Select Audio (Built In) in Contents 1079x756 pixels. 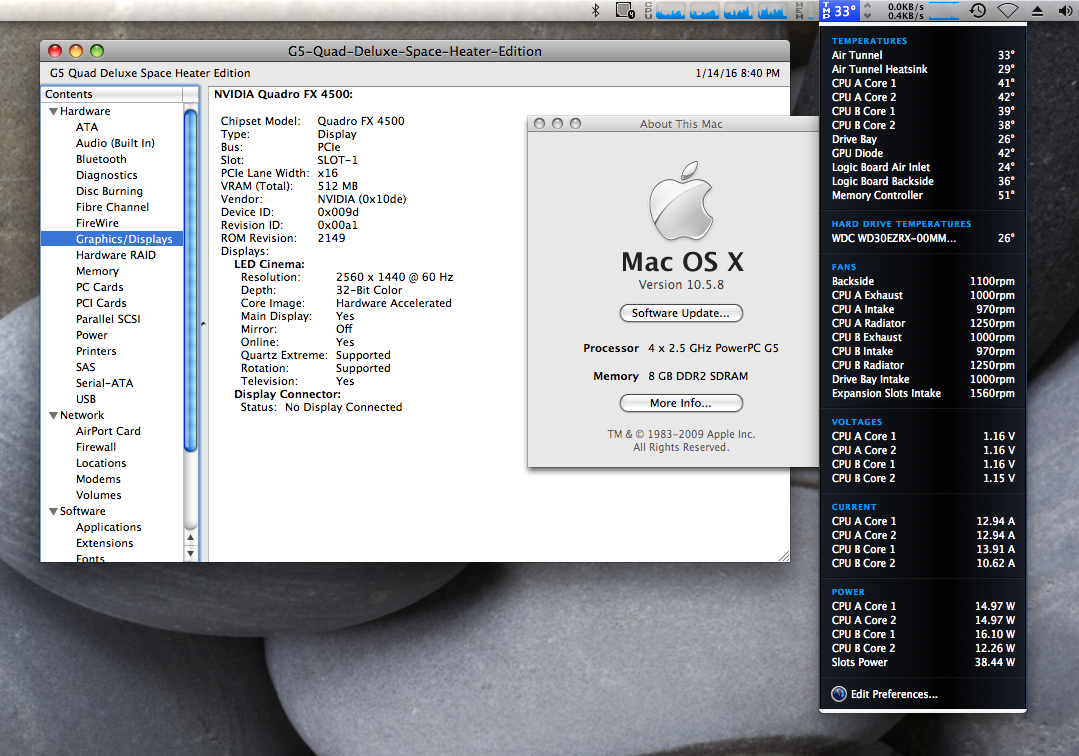point(115,143)
